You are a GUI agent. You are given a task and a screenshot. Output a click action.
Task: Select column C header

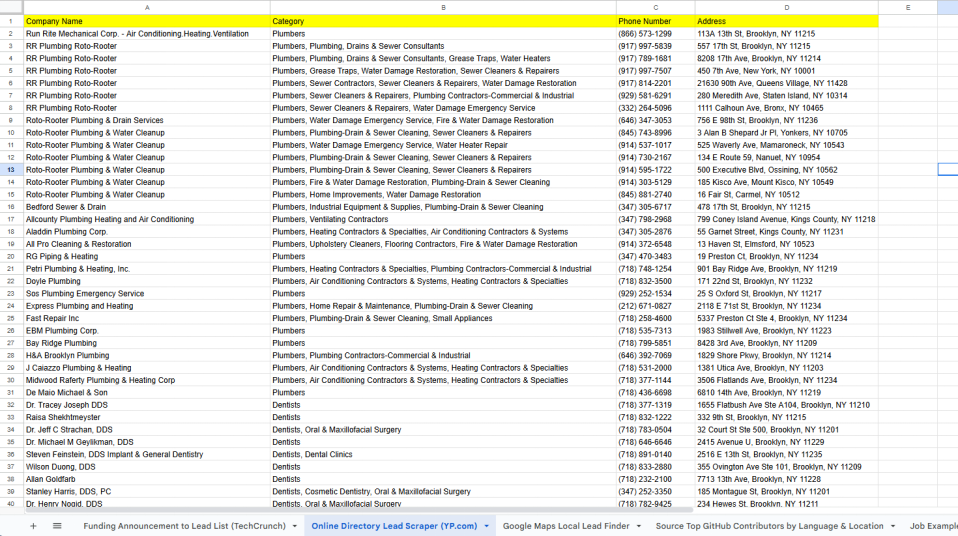click(655, 7)
